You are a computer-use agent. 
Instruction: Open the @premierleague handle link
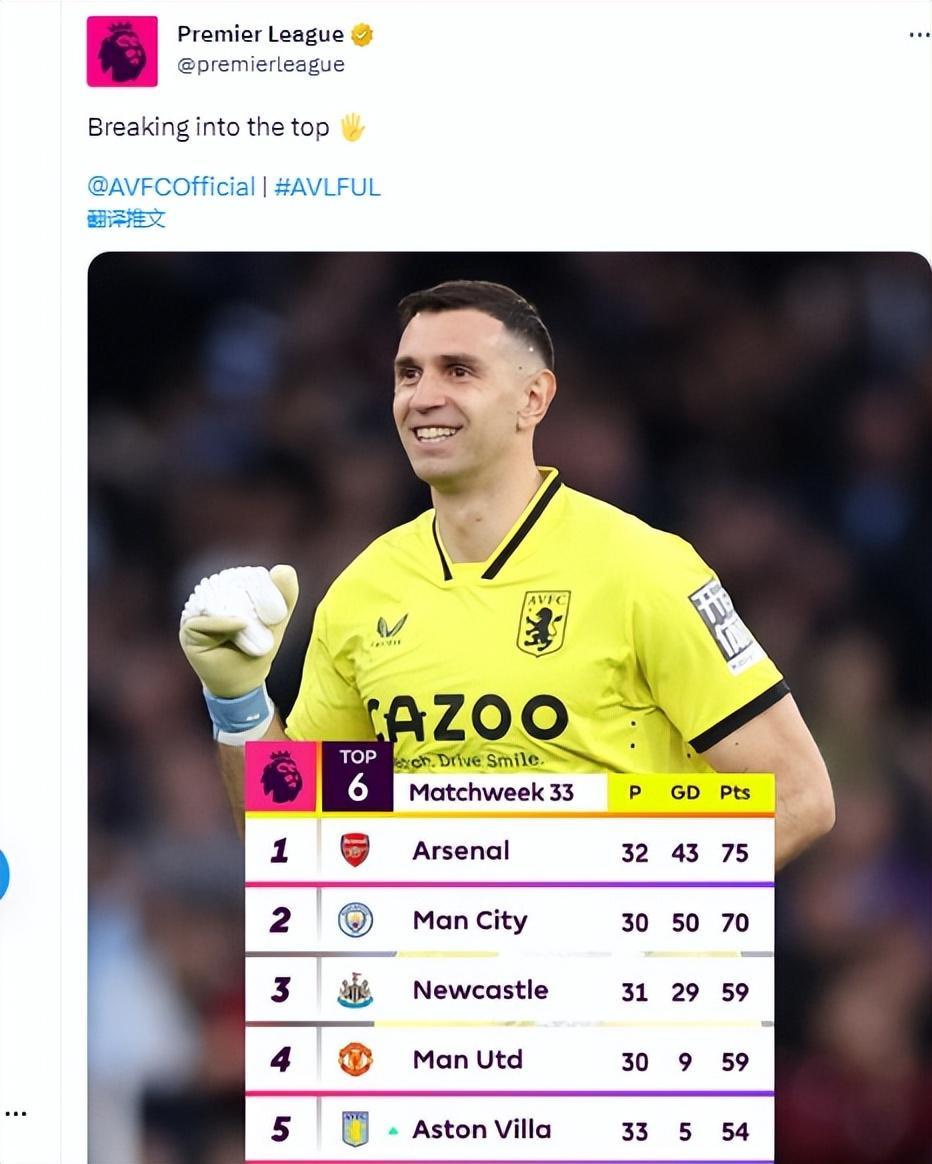(261, 64)
